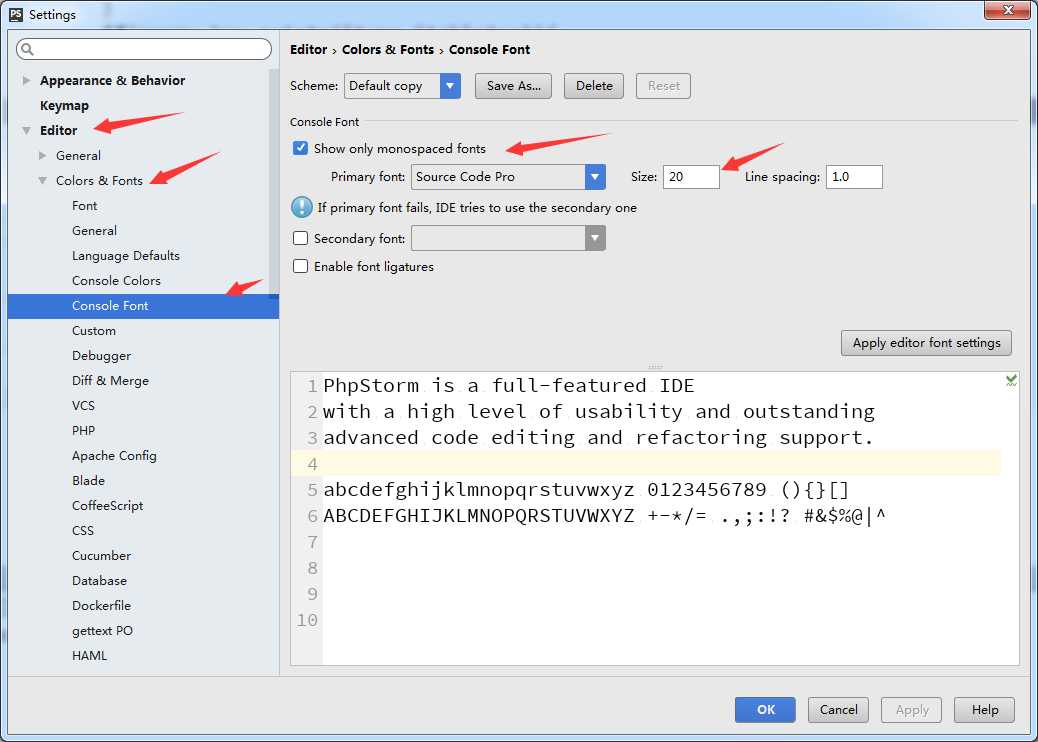Open Diff & Merge color settings
Screen dimensions: 1038x742
(111, 381)
